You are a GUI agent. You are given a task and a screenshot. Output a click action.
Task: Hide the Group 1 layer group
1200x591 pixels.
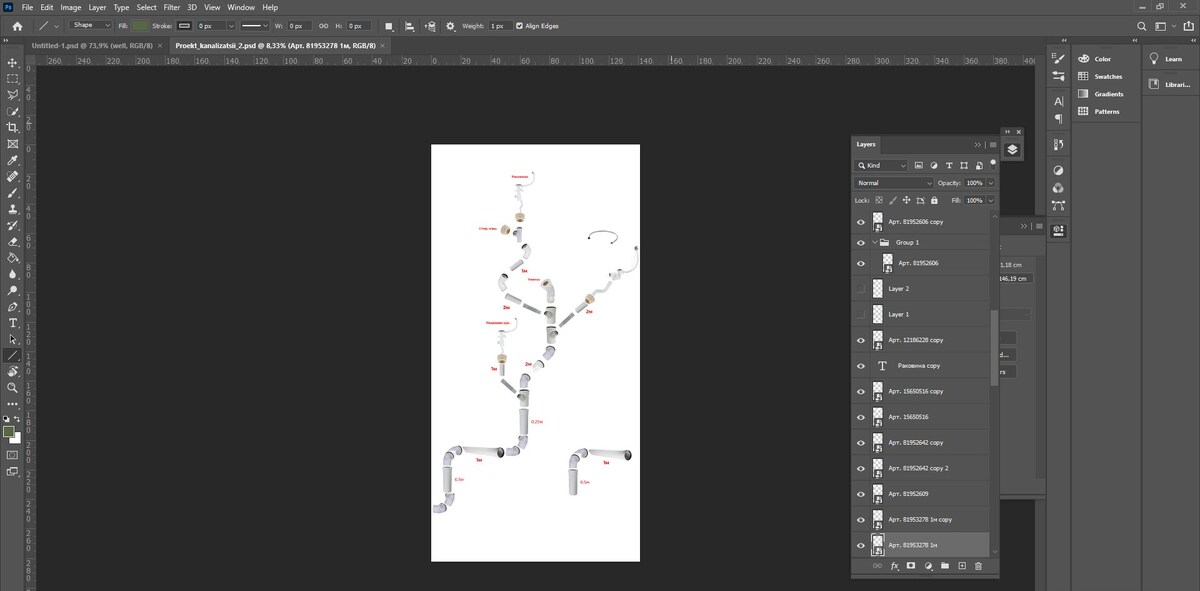coord(861,242)
